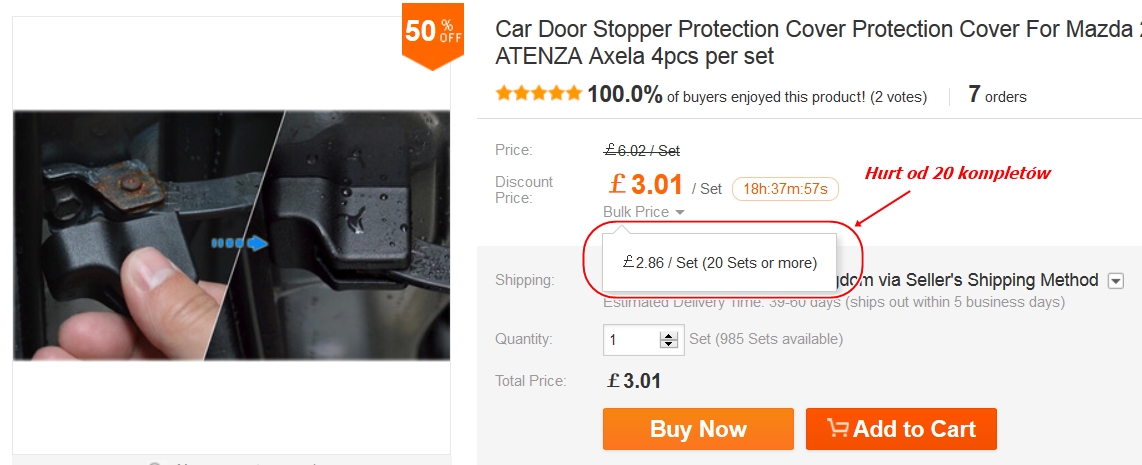
Task: Click the 7 orders count
Action: (x=997, y=96)
